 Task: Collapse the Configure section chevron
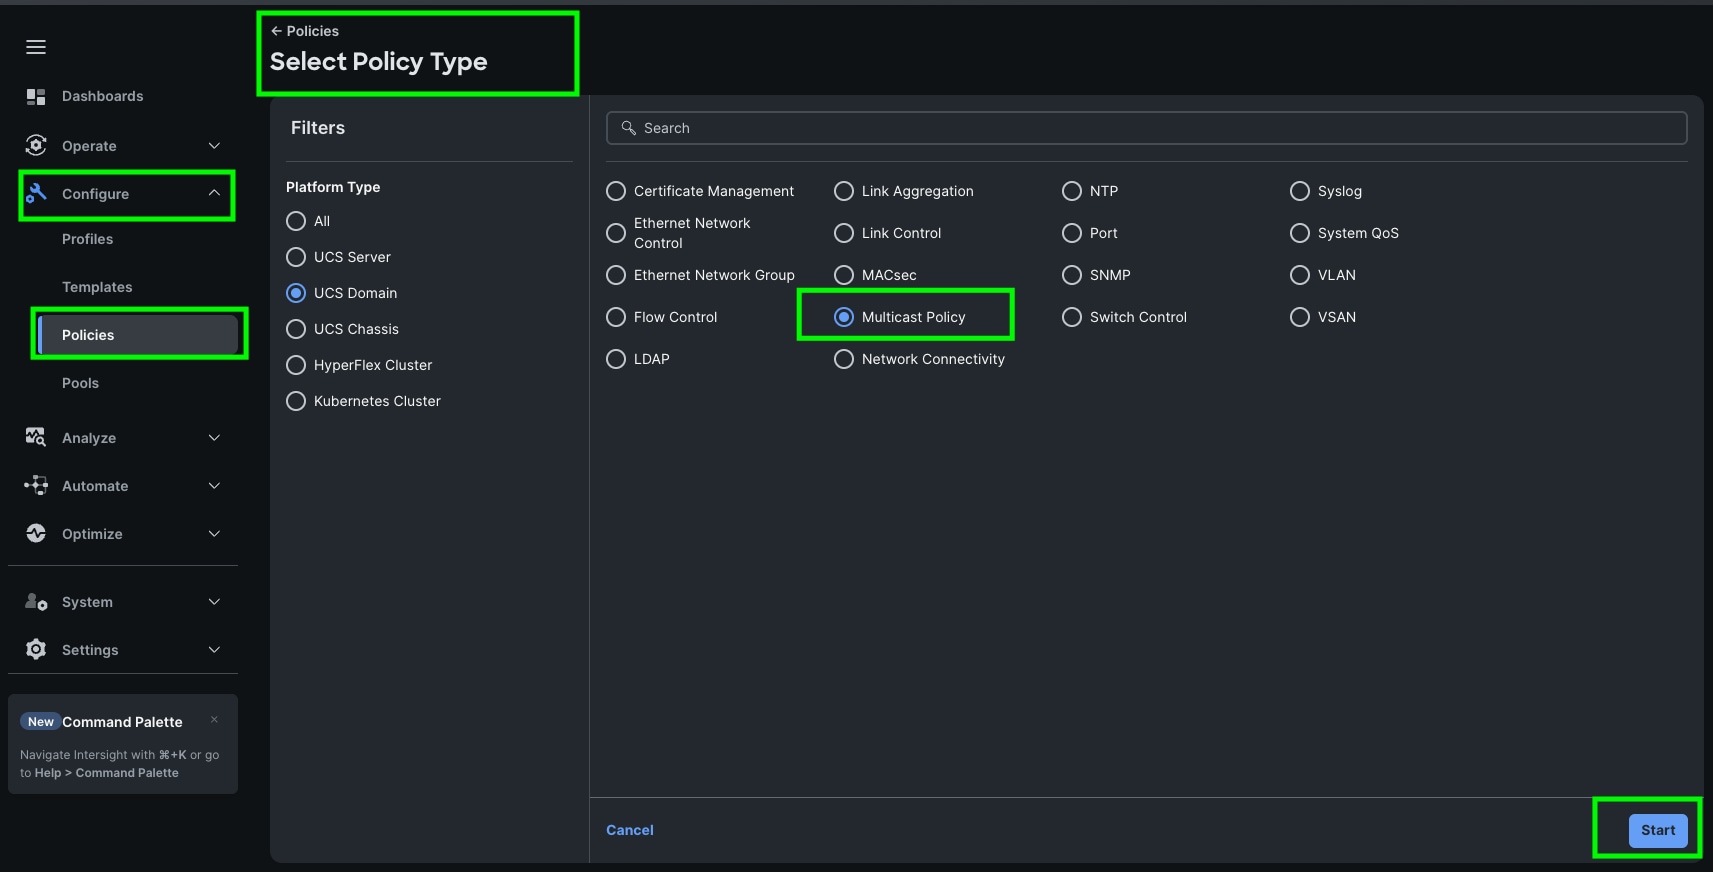tap(214, 194)
